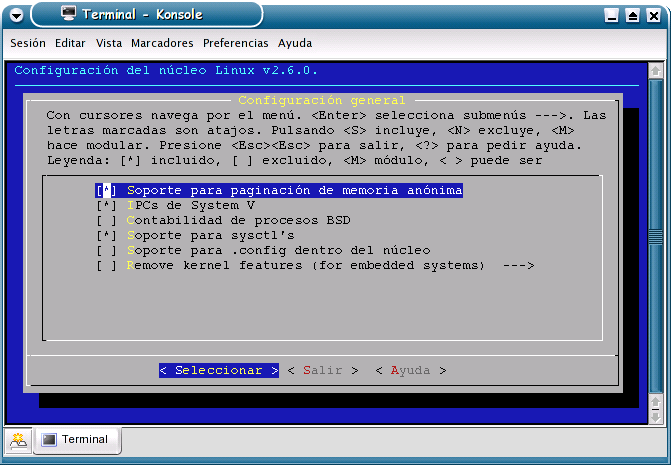Image resolution: width=671 pixels, height=465 pixels.
Task: Click the new session icon
Action: pyautogui.click(x=18, y=439)
